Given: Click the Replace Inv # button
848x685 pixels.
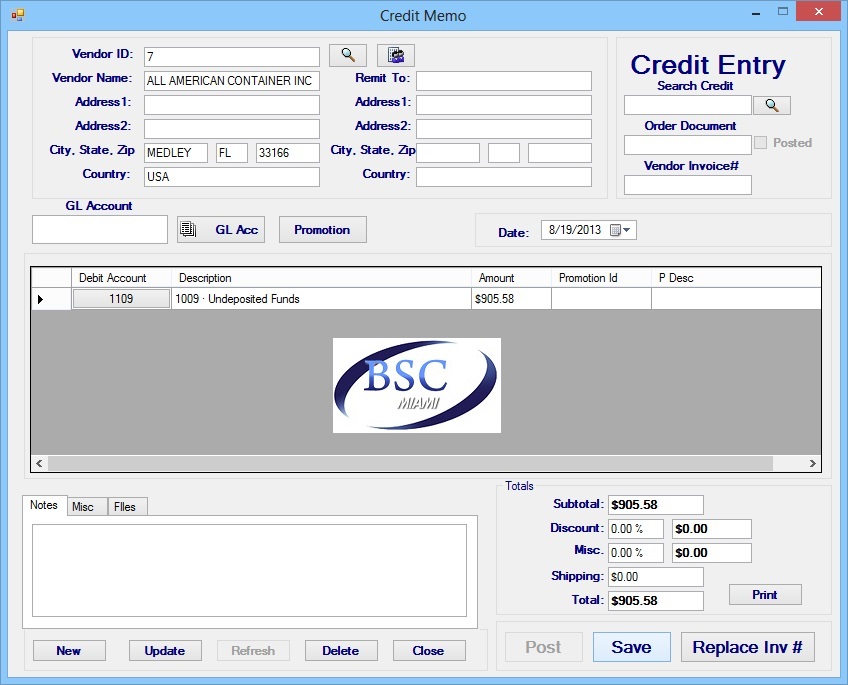Looking at the screenshot, I should 747,647.
